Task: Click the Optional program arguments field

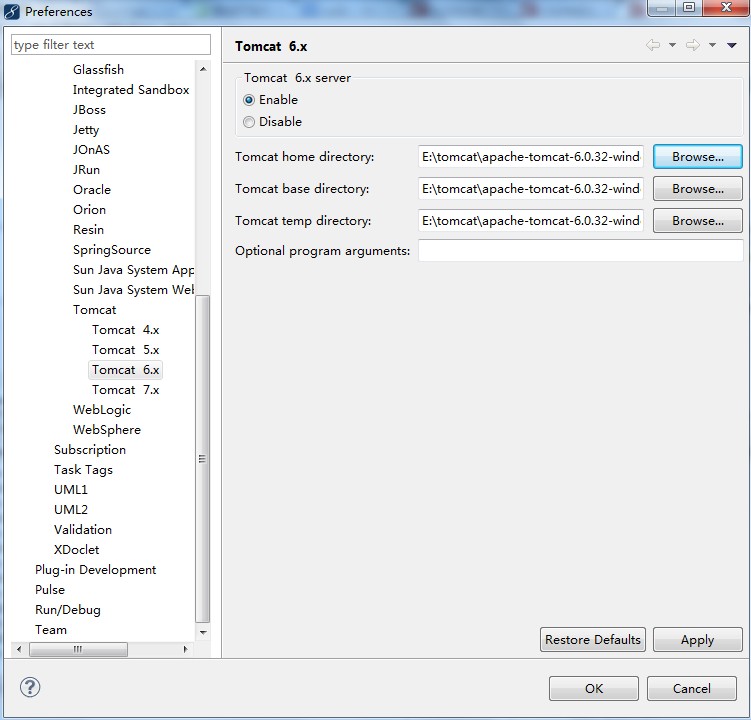Action: click(580, 251)
